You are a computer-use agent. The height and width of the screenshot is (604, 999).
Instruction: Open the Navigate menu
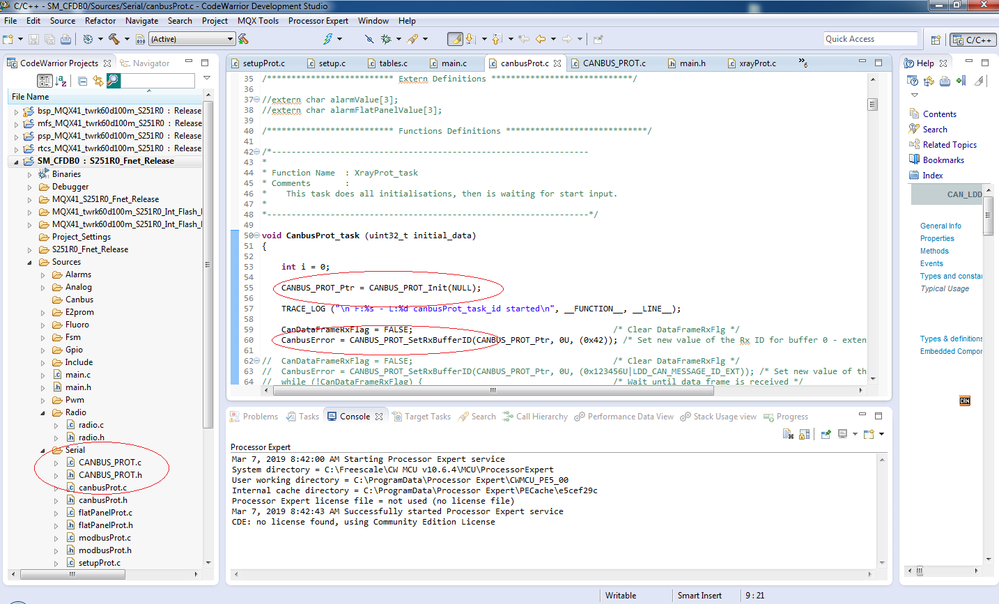(141, 20)
